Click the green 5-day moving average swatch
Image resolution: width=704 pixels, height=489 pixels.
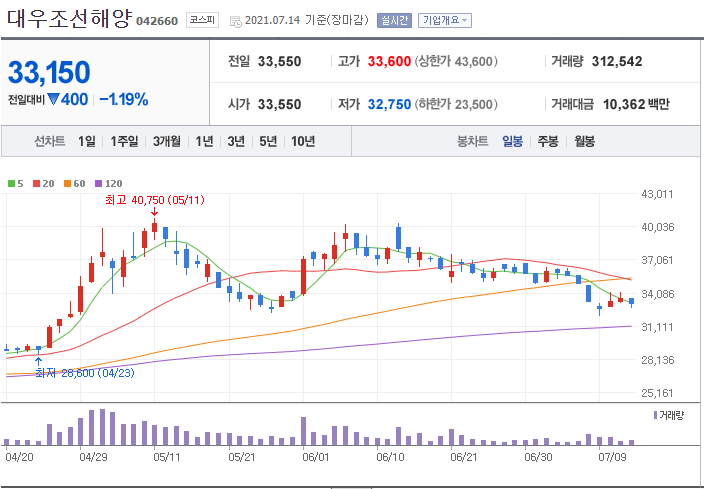12,183
